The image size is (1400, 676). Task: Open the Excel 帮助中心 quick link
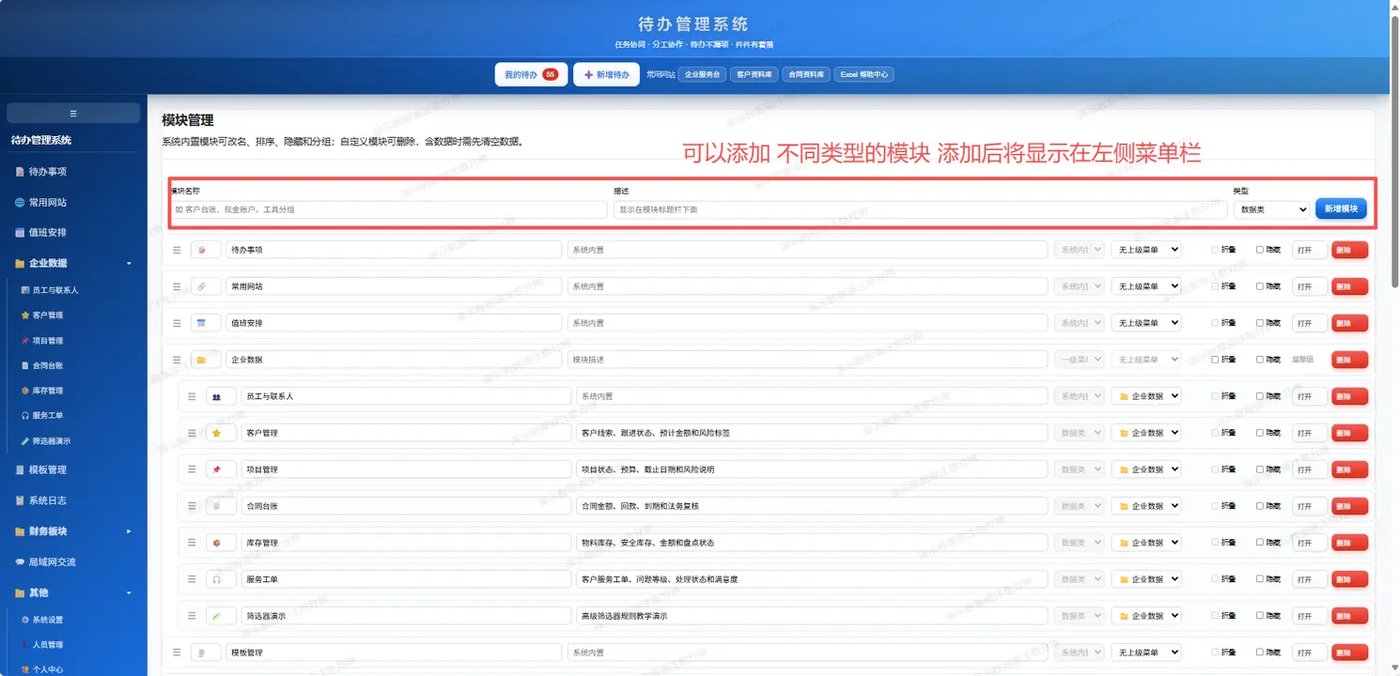[865, 75]
